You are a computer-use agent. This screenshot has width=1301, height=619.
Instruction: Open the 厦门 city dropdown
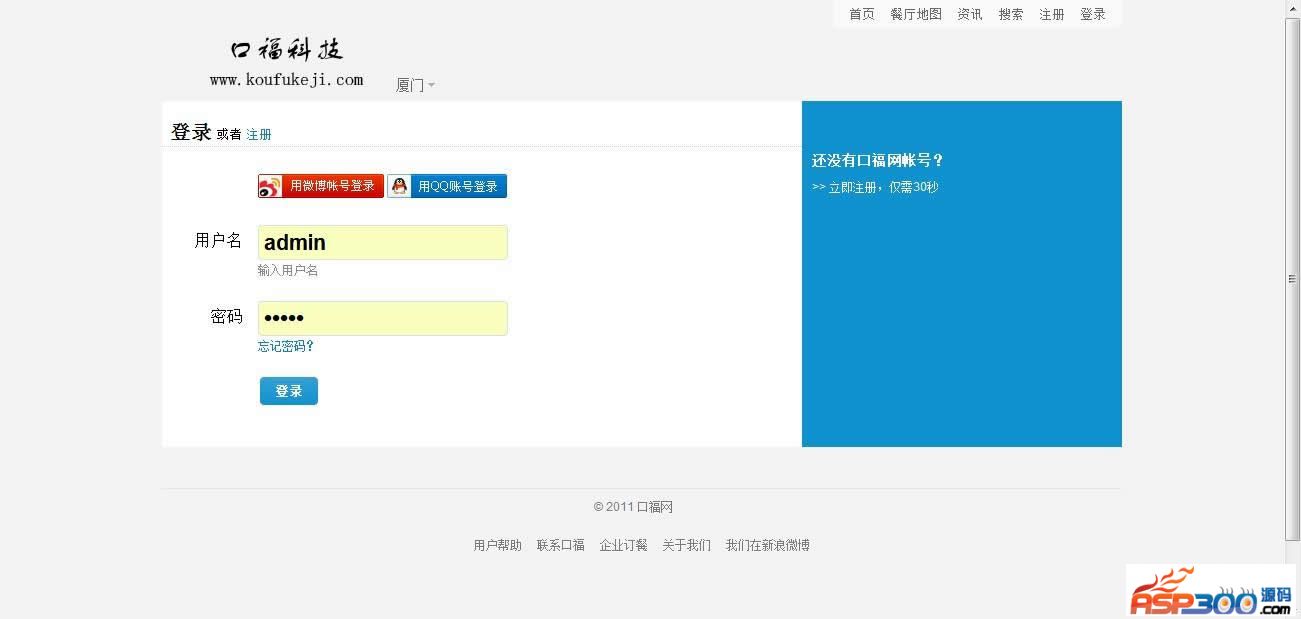tap(415, 85)
